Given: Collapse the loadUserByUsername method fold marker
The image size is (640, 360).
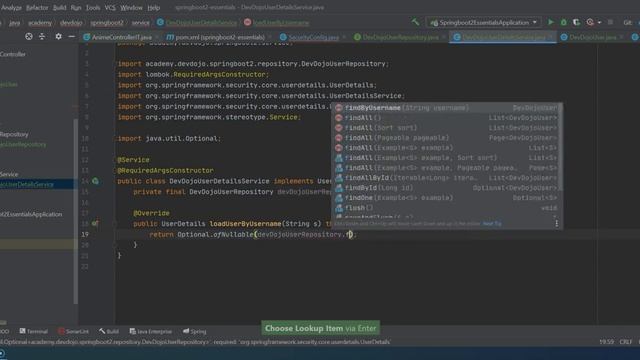Looking at the screenshot, I should click(116, 224).
